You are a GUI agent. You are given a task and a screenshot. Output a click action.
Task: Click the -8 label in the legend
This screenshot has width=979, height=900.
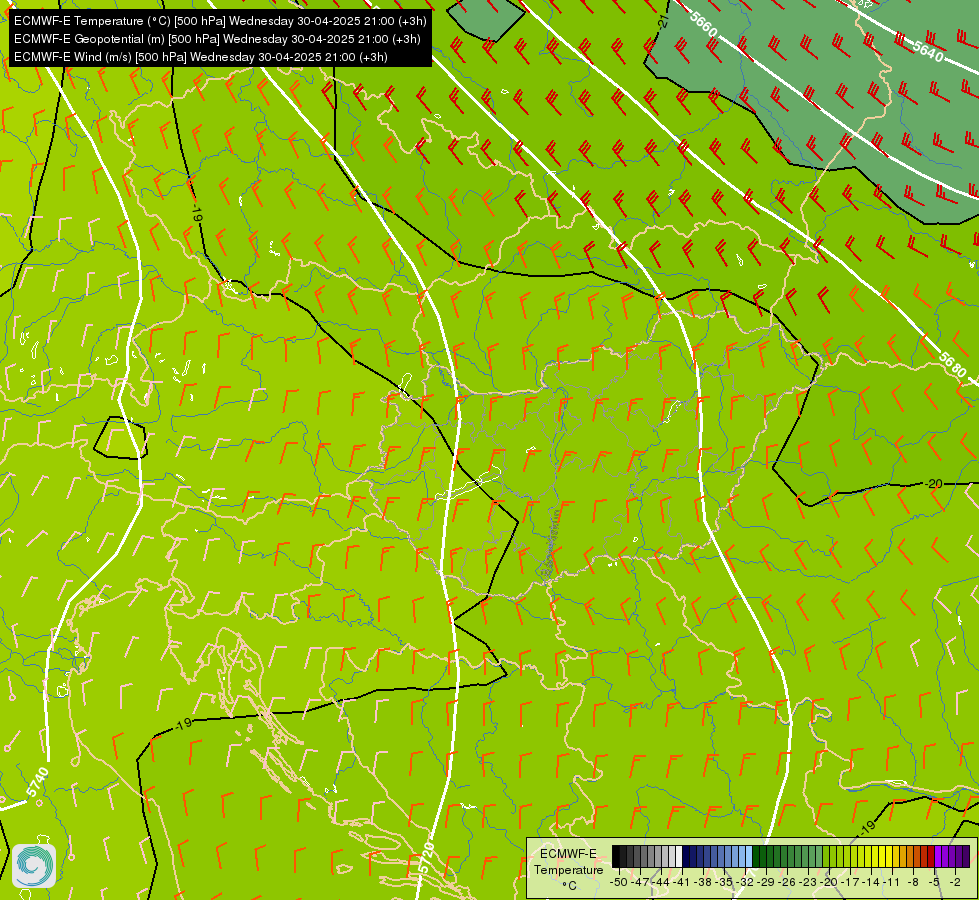click(913, 882)
